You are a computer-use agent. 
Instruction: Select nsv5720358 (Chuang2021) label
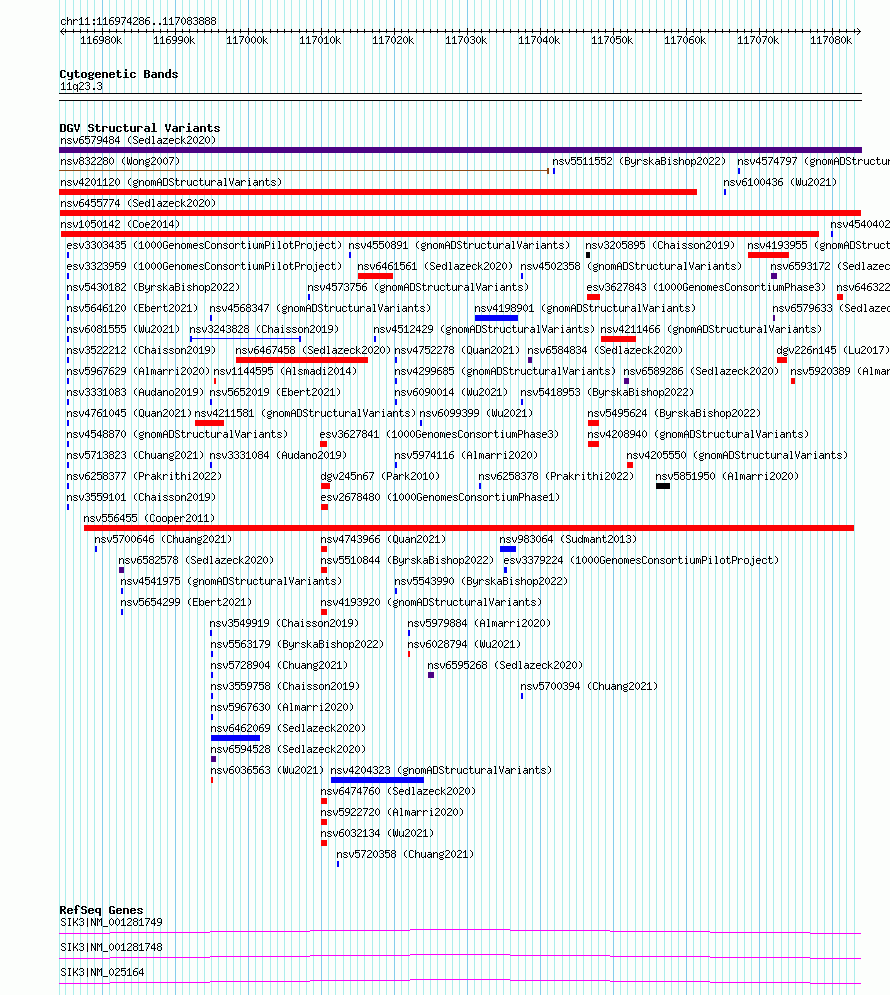tap(405, 854)
